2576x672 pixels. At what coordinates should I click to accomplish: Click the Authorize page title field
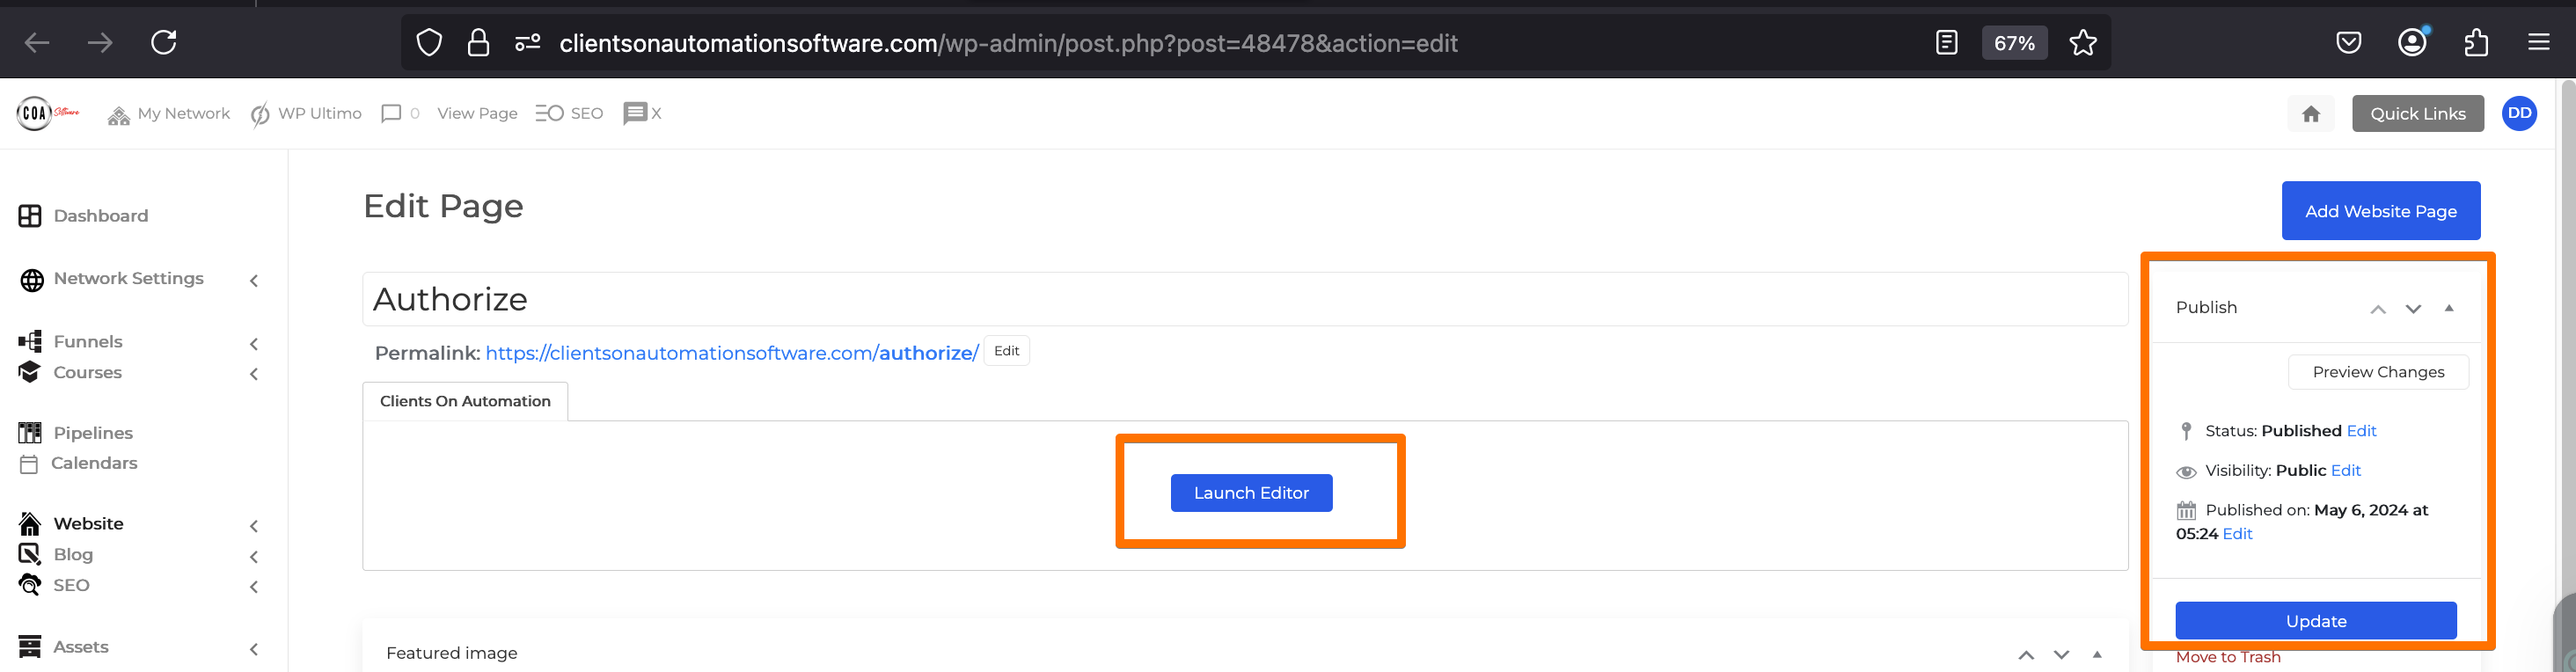1245,299
